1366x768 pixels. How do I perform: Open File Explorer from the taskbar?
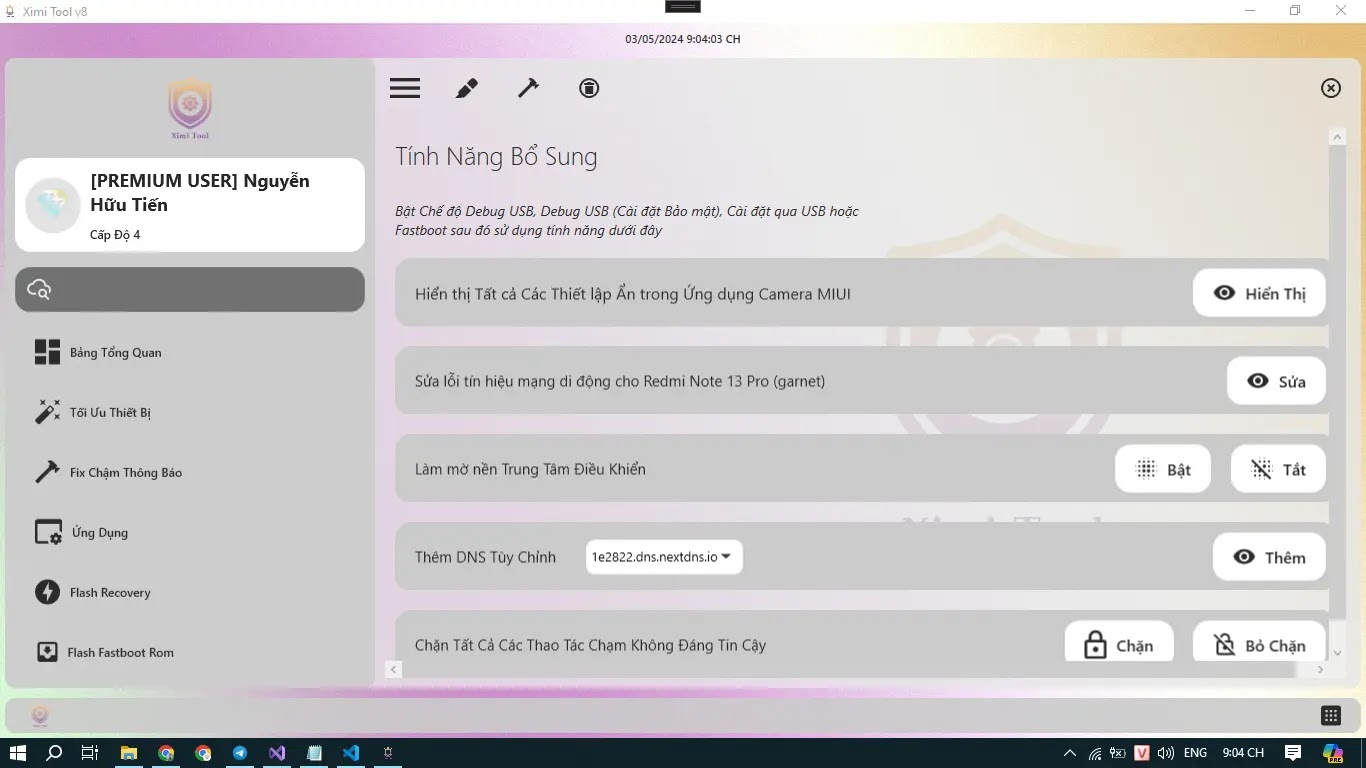[x=128, y=753]
